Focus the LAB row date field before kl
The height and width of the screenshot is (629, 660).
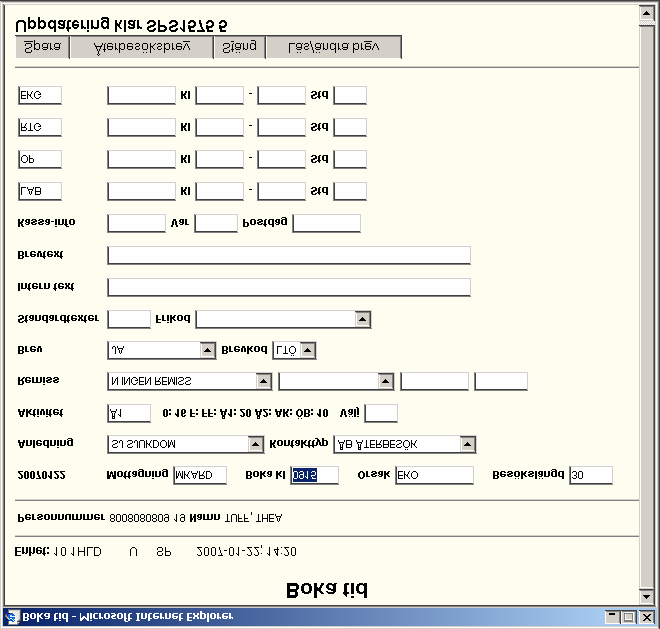click(x=141, y=191)
